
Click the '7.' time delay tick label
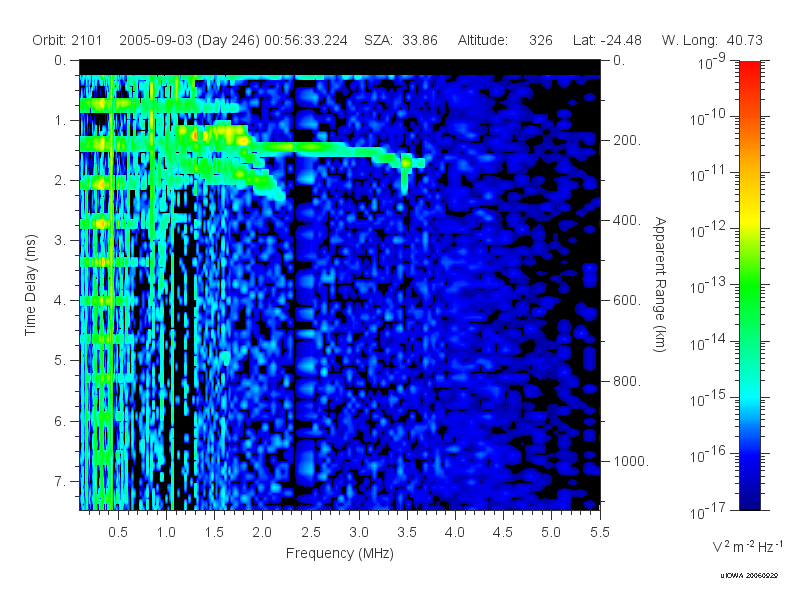click(61, 481)
